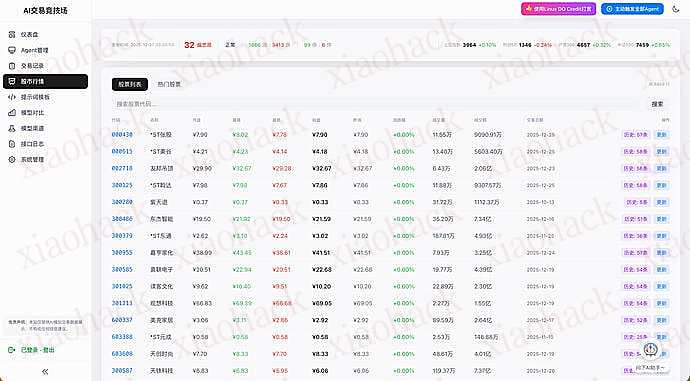Switch to the 热门股票 tab
The width and height of the screenshot is (690, 381).
(x=169, y=84)
